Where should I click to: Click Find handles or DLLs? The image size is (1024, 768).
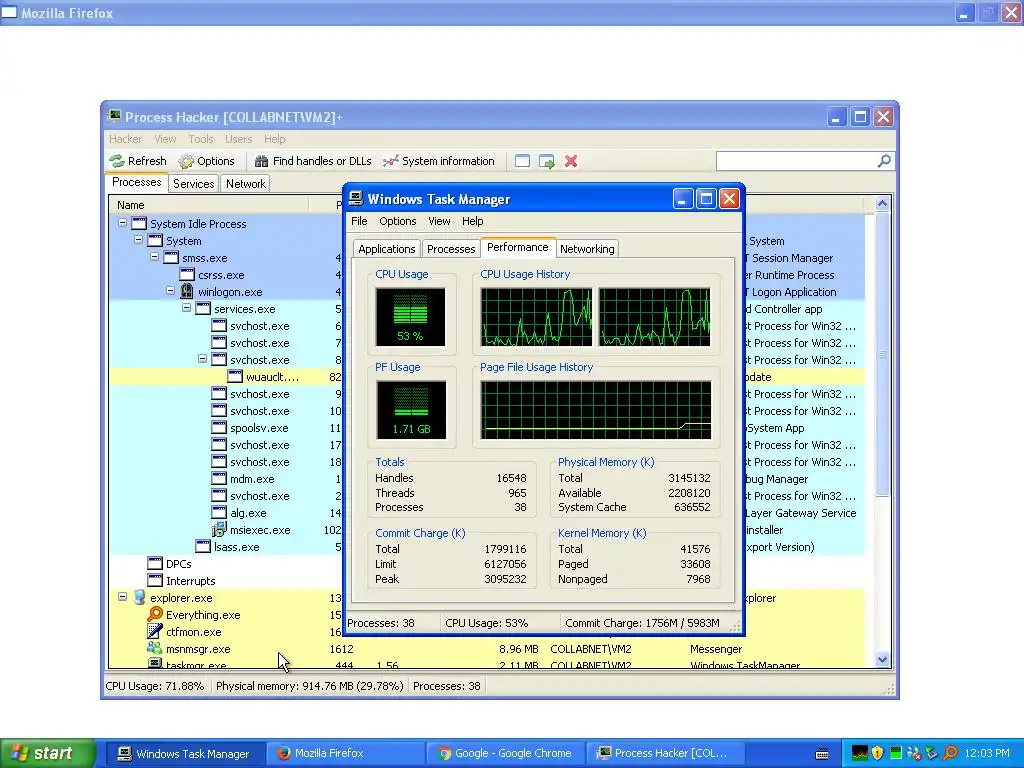pos(313,161)
